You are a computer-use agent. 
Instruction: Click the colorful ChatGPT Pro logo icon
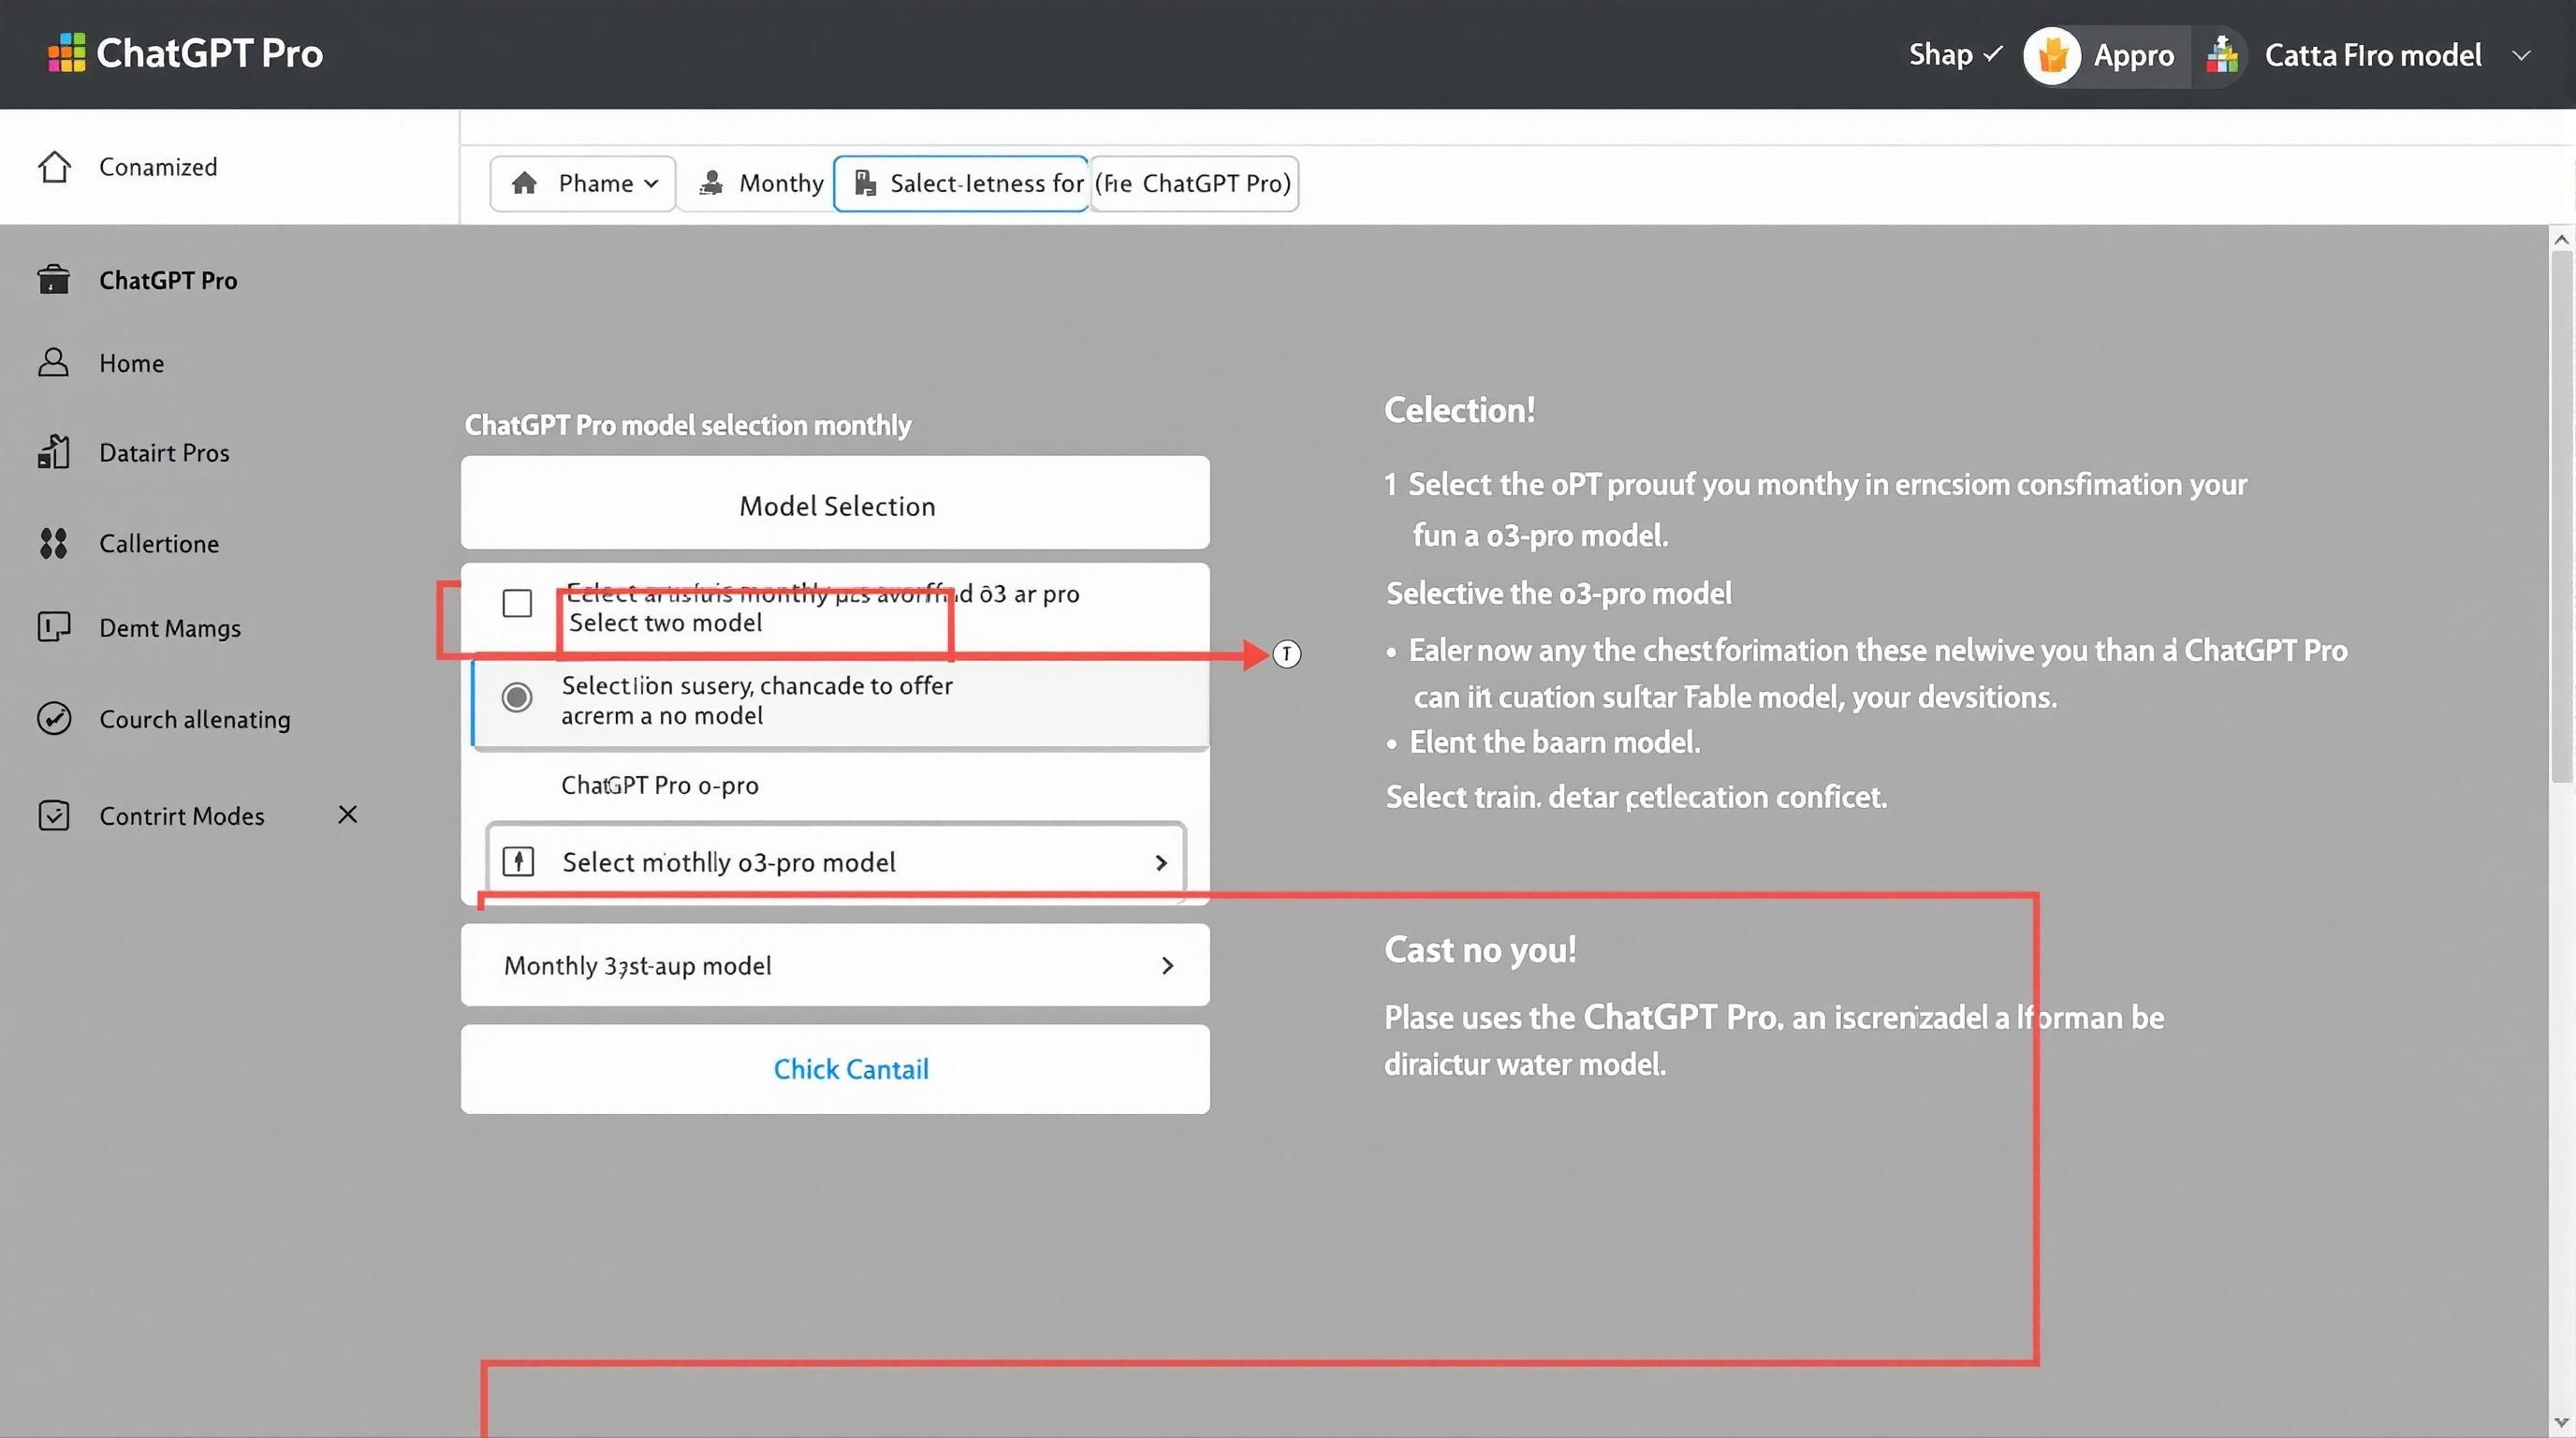pyautogui.click(x=67, y=53)
